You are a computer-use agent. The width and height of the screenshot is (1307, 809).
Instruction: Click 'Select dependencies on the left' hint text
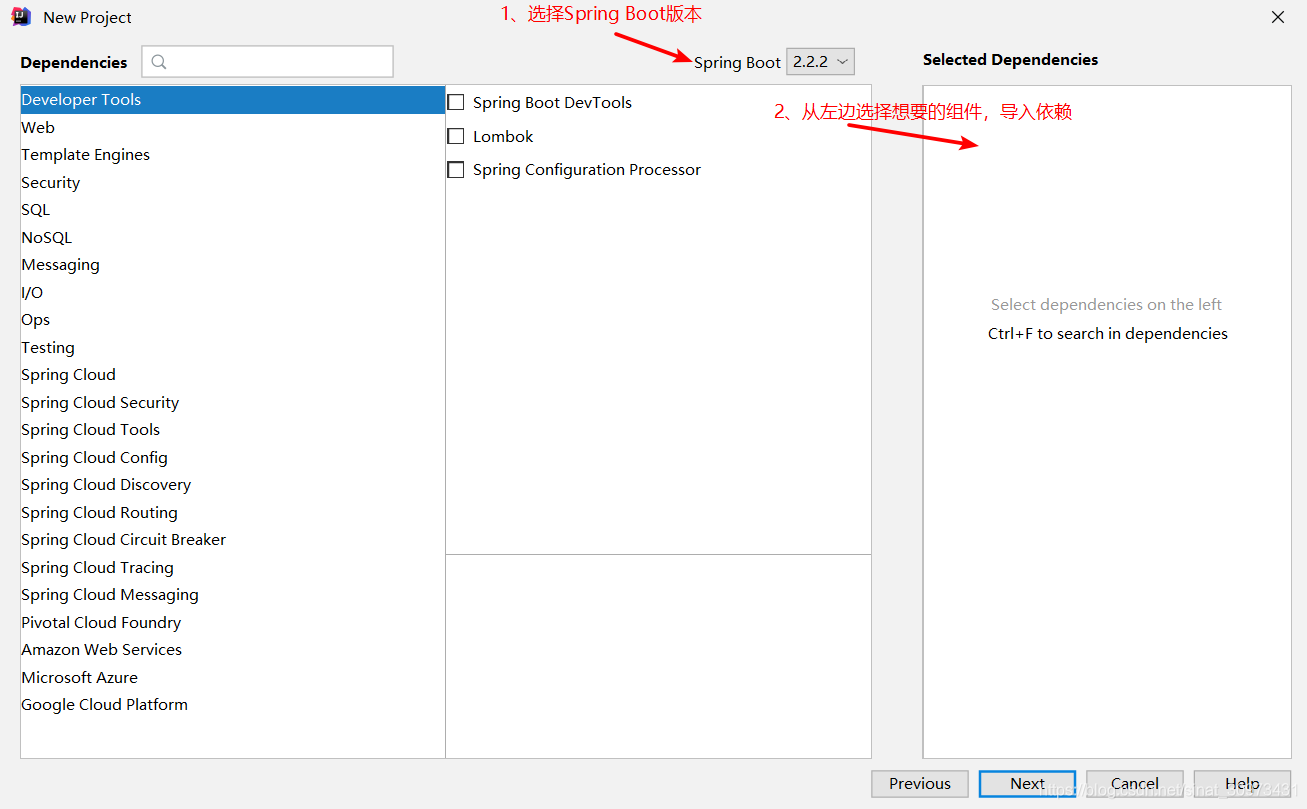click(x=1107, y=305)
